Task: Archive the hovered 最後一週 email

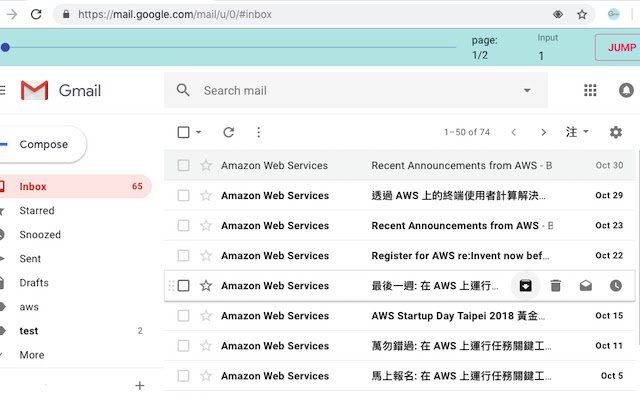Action: pyautogui.click(x=526, y=286)
